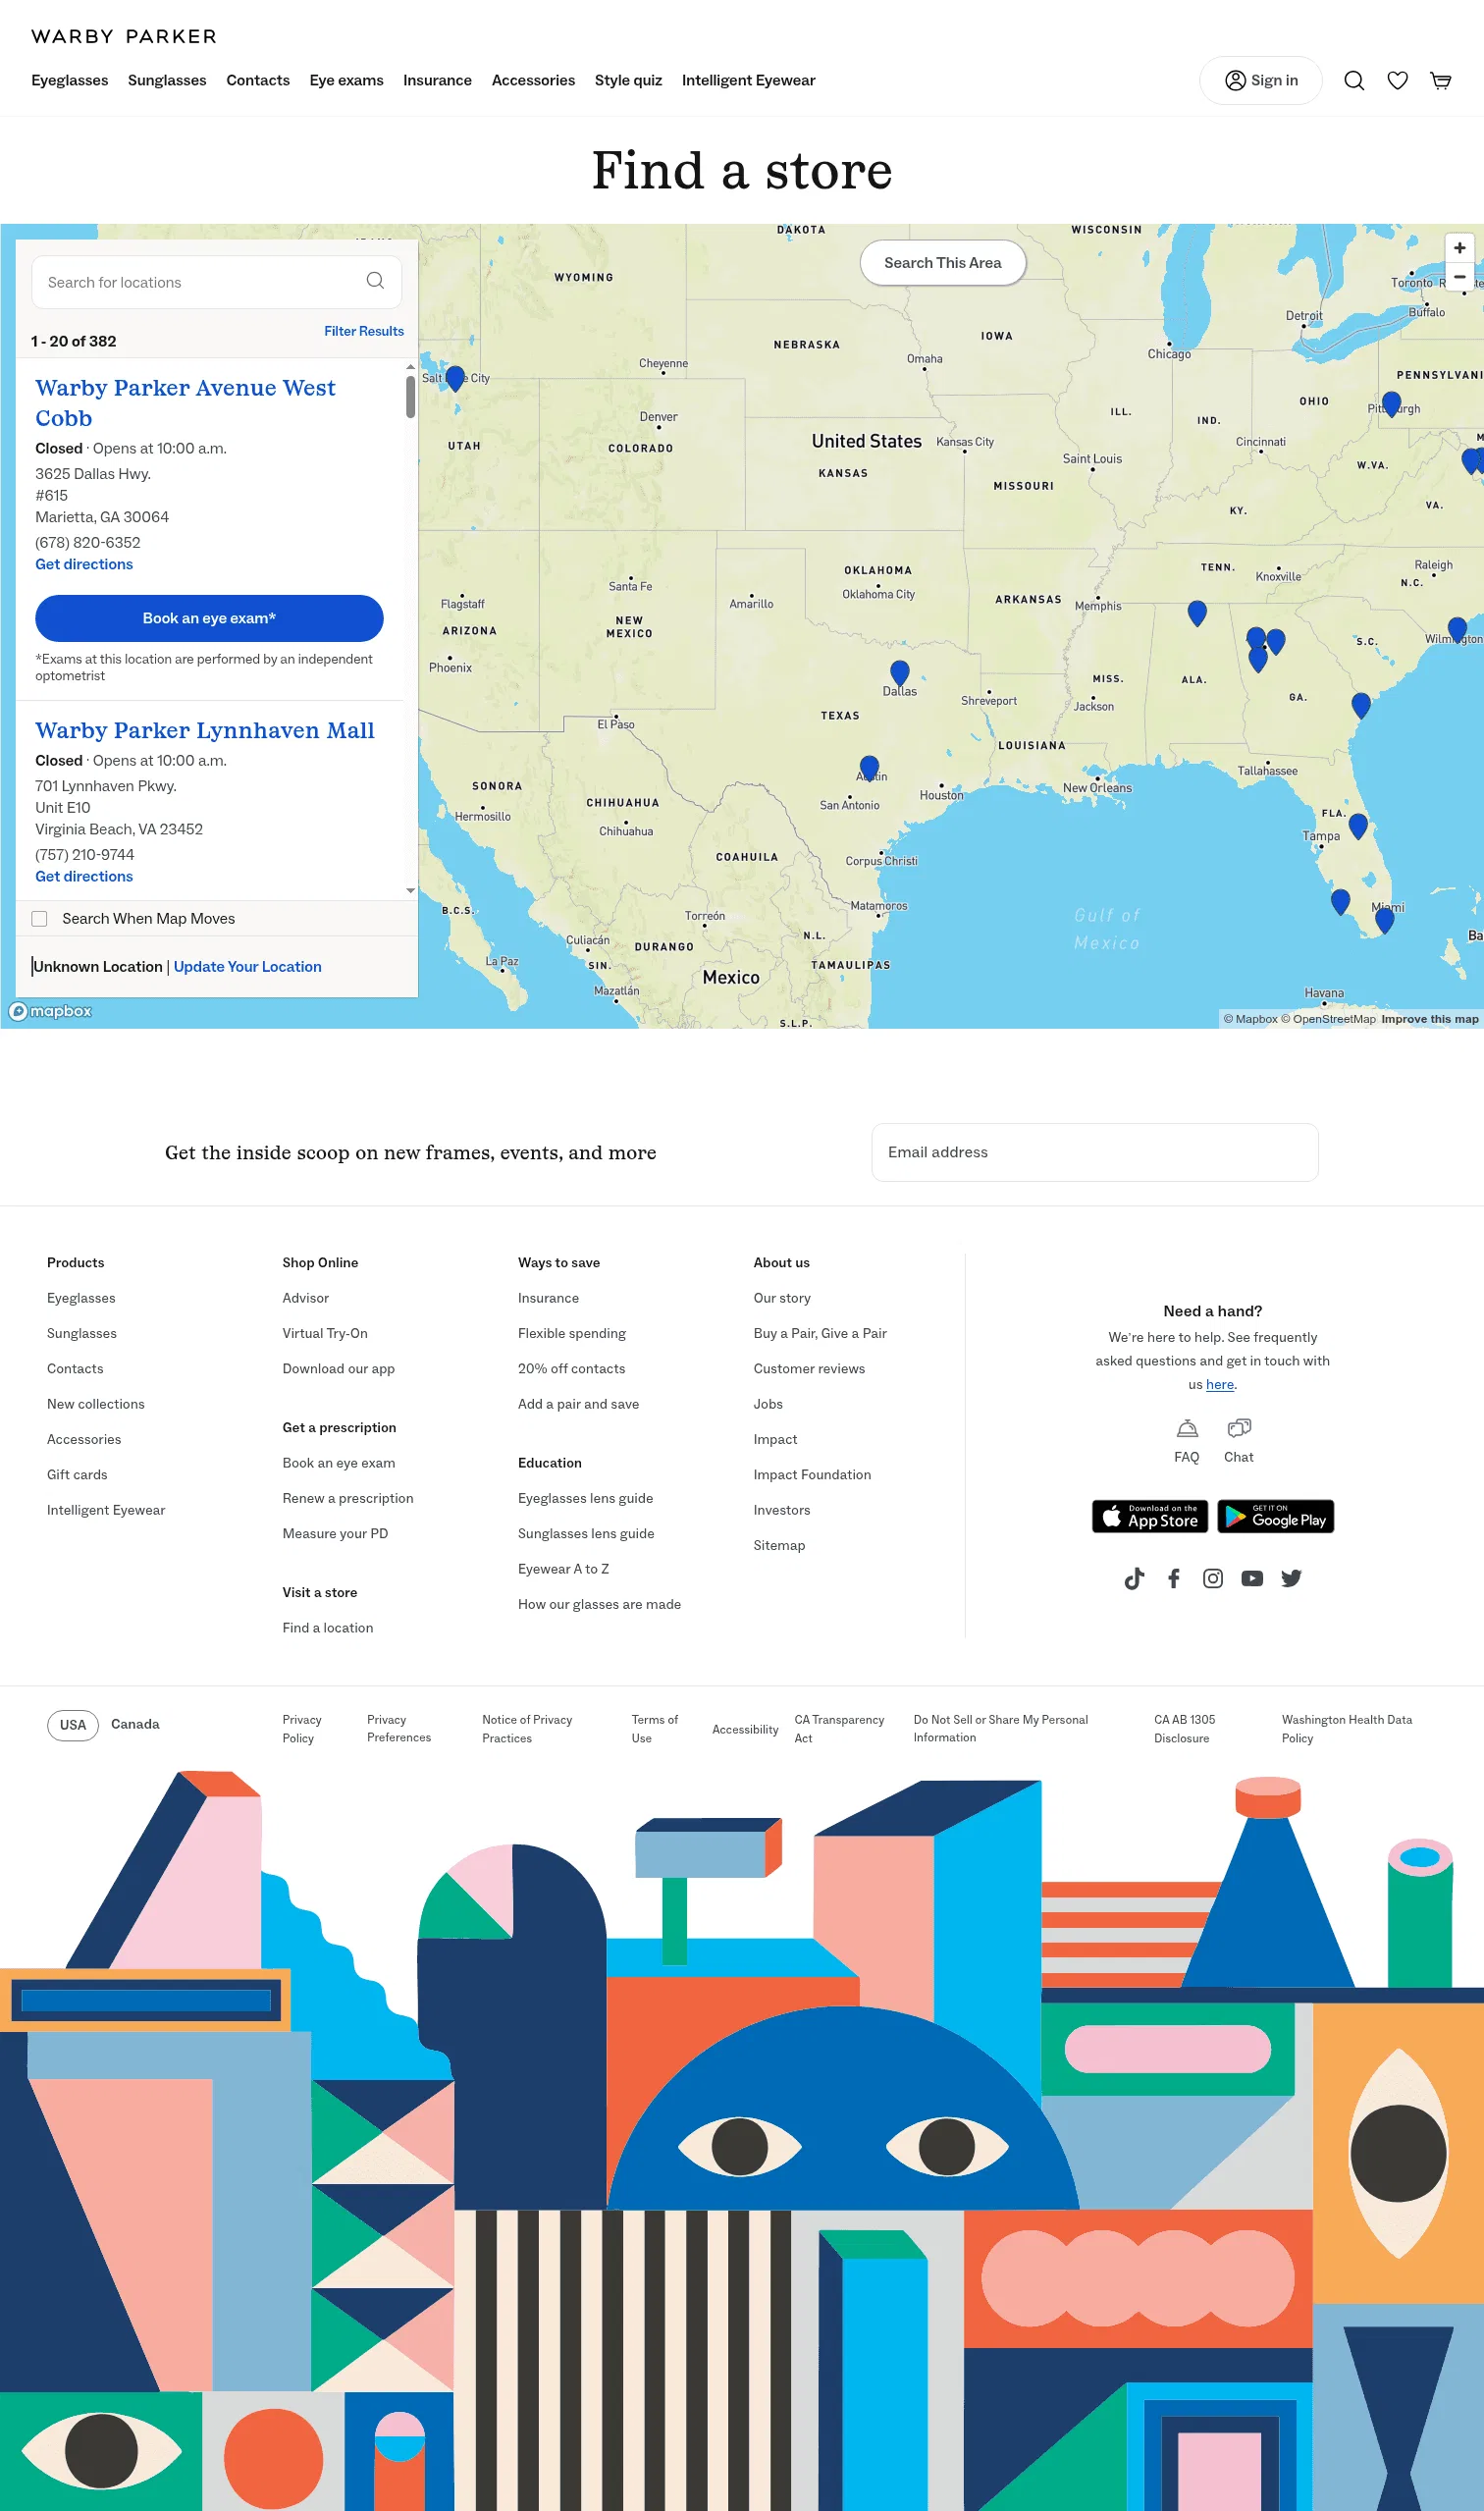Click the results list scroll-down arrow
The height and width of the screenshot is (2511, 1484).
pos(410,891)
